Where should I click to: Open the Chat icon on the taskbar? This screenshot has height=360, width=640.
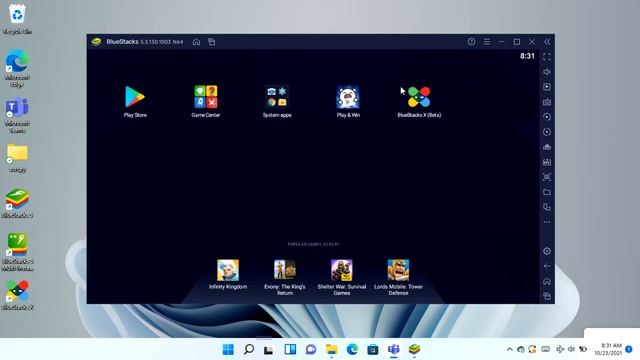tap(311, 349)
